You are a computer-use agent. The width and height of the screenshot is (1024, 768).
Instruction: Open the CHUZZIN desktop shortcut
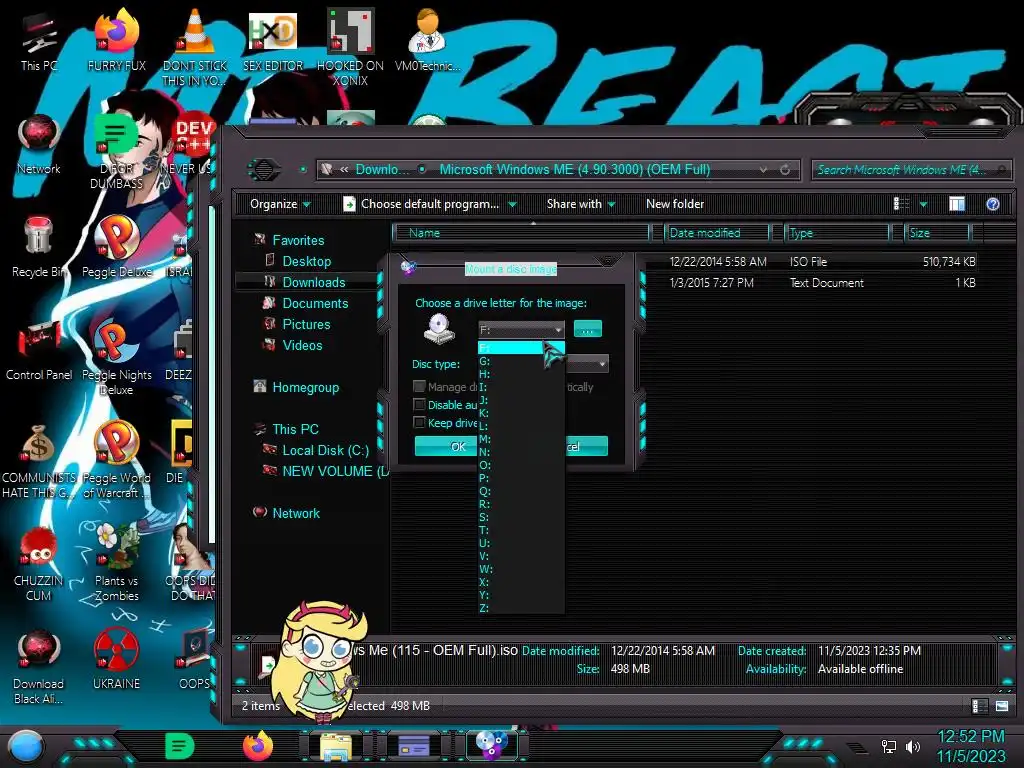pos(39,564)
